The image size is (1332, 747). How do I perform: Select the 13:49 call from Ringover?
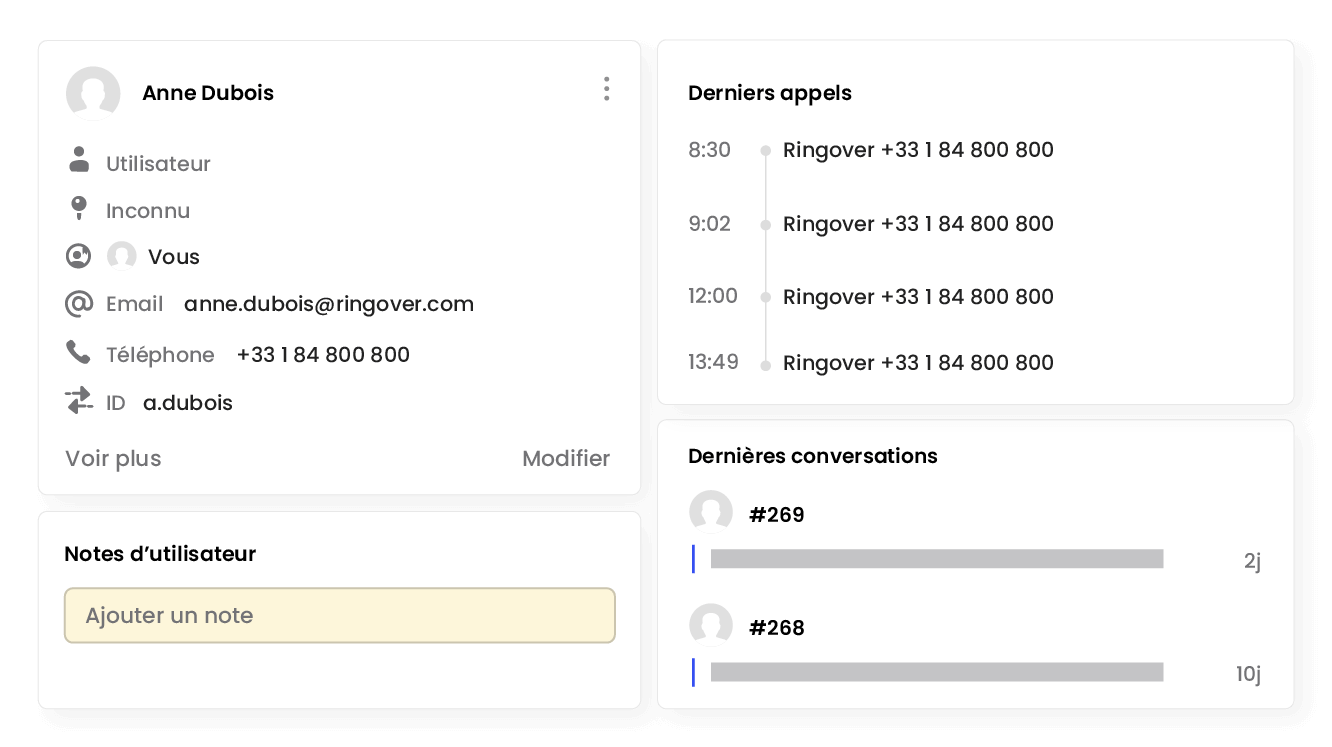point(918,362)
